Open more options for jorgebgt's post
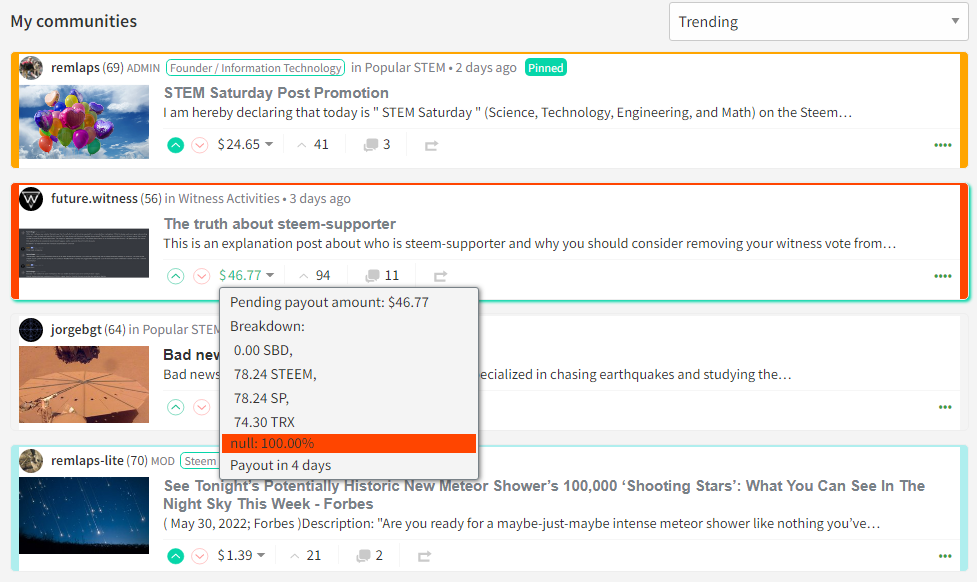Screen dimensions: 977x582 tap(945, 407)
